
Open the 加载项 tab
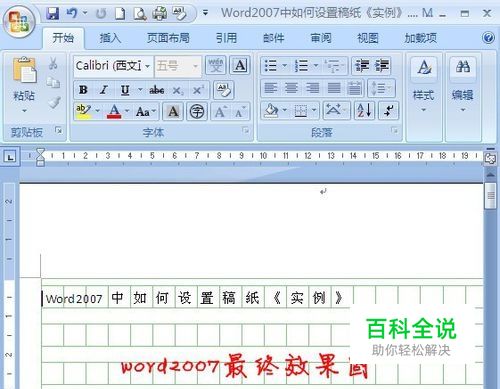click(420, 38)
